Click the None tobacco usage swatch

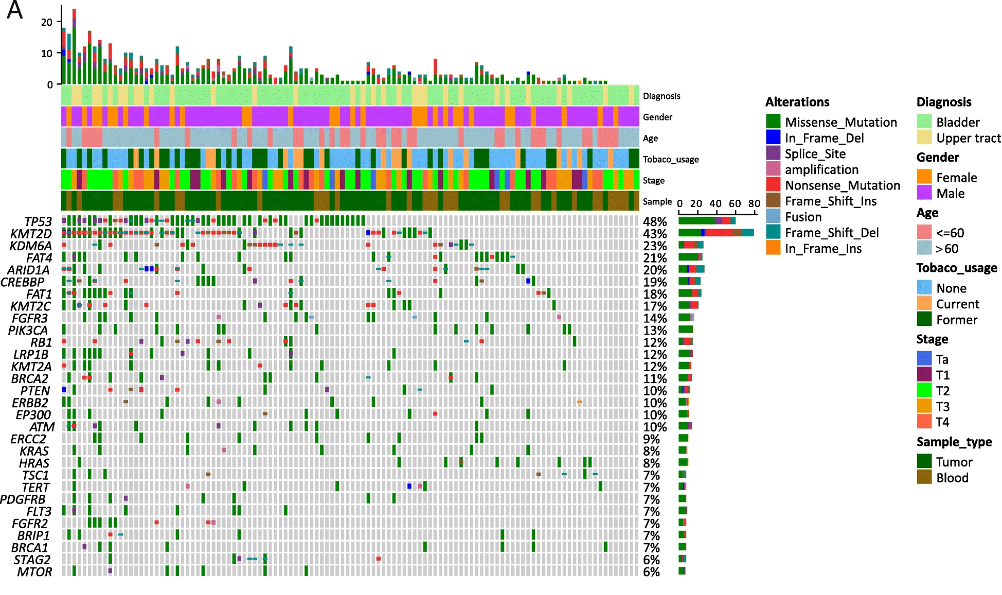924,288
